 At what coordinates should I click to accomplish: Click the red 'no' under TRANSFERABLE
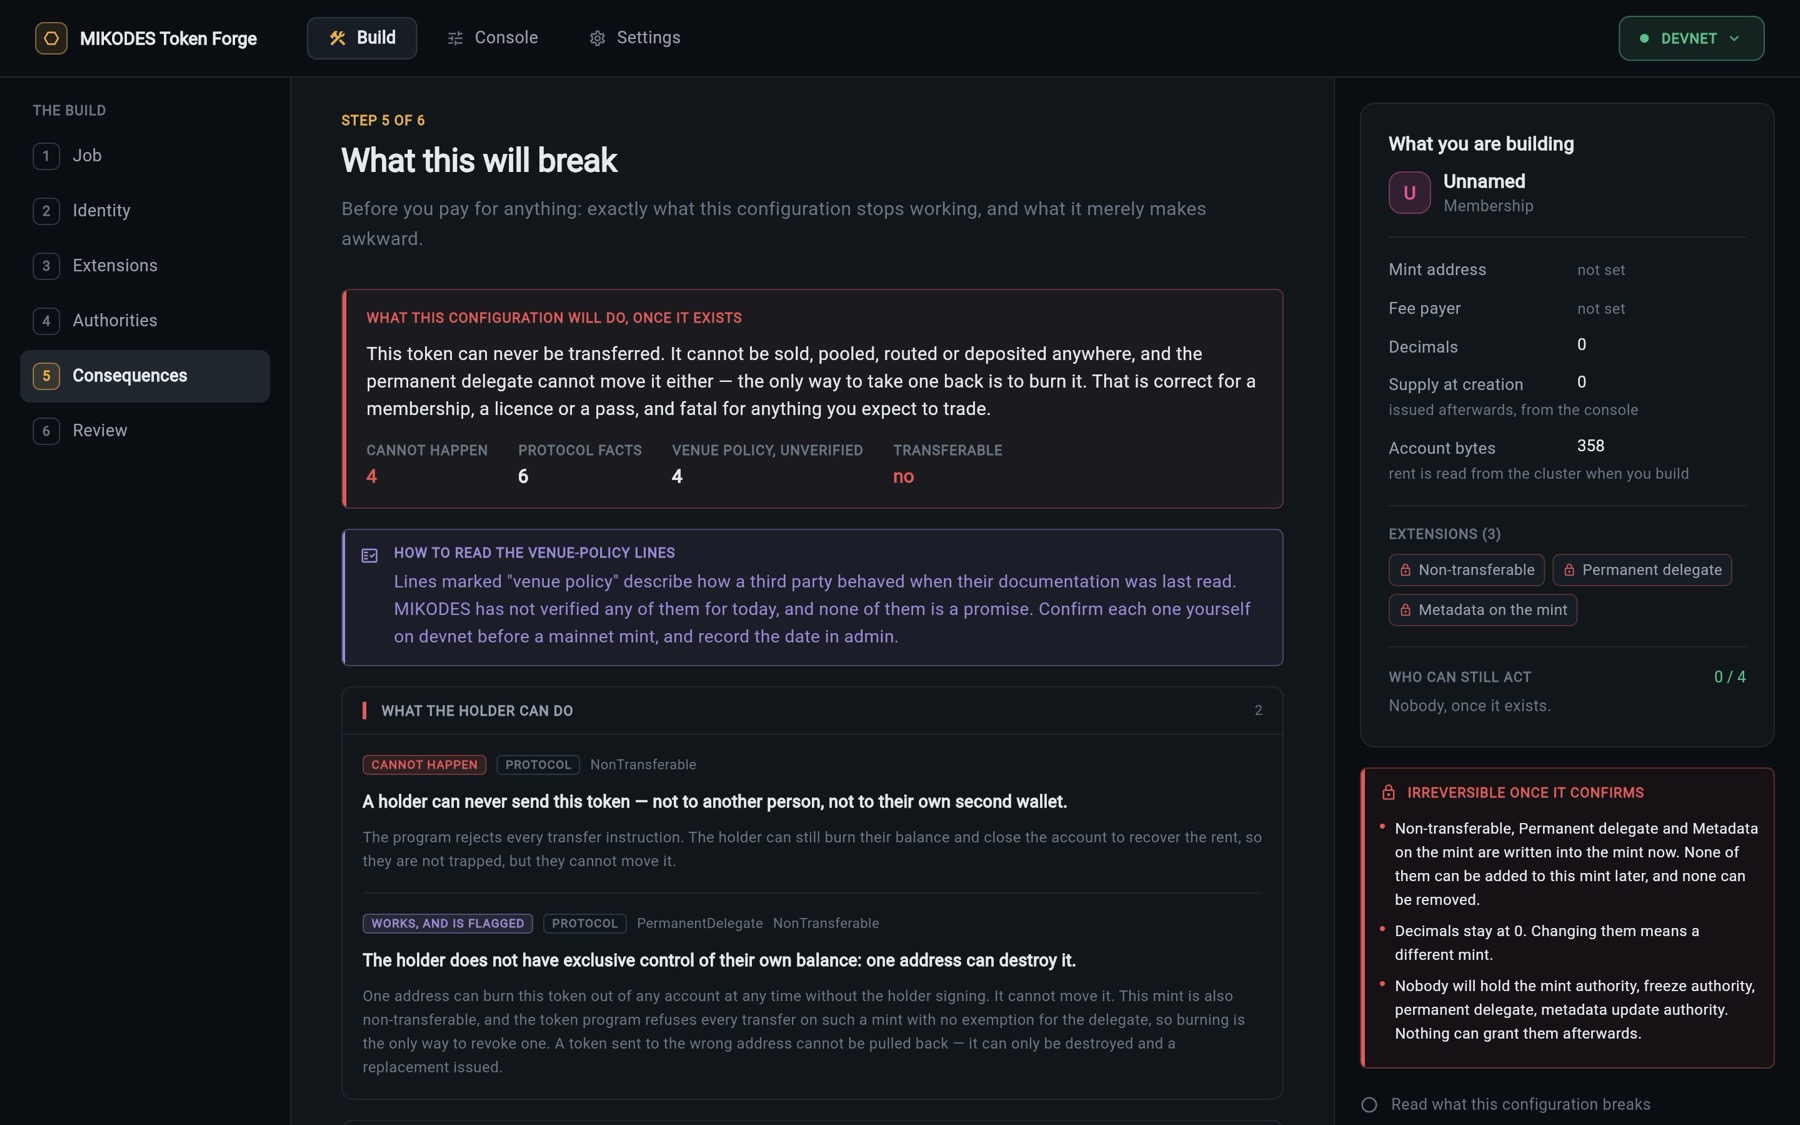click(x=903, y=477)
